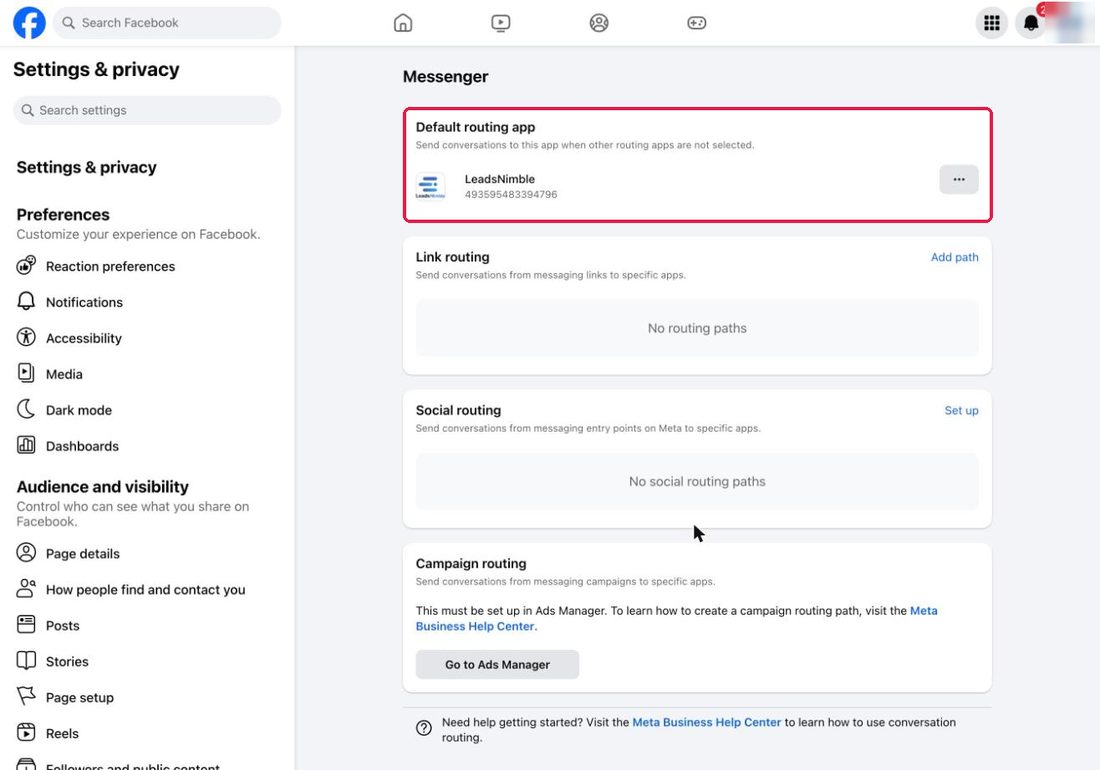Open the Groups icon in top bar
The height and width of the screenshot is (770, 1100).
tap(599, 23)
